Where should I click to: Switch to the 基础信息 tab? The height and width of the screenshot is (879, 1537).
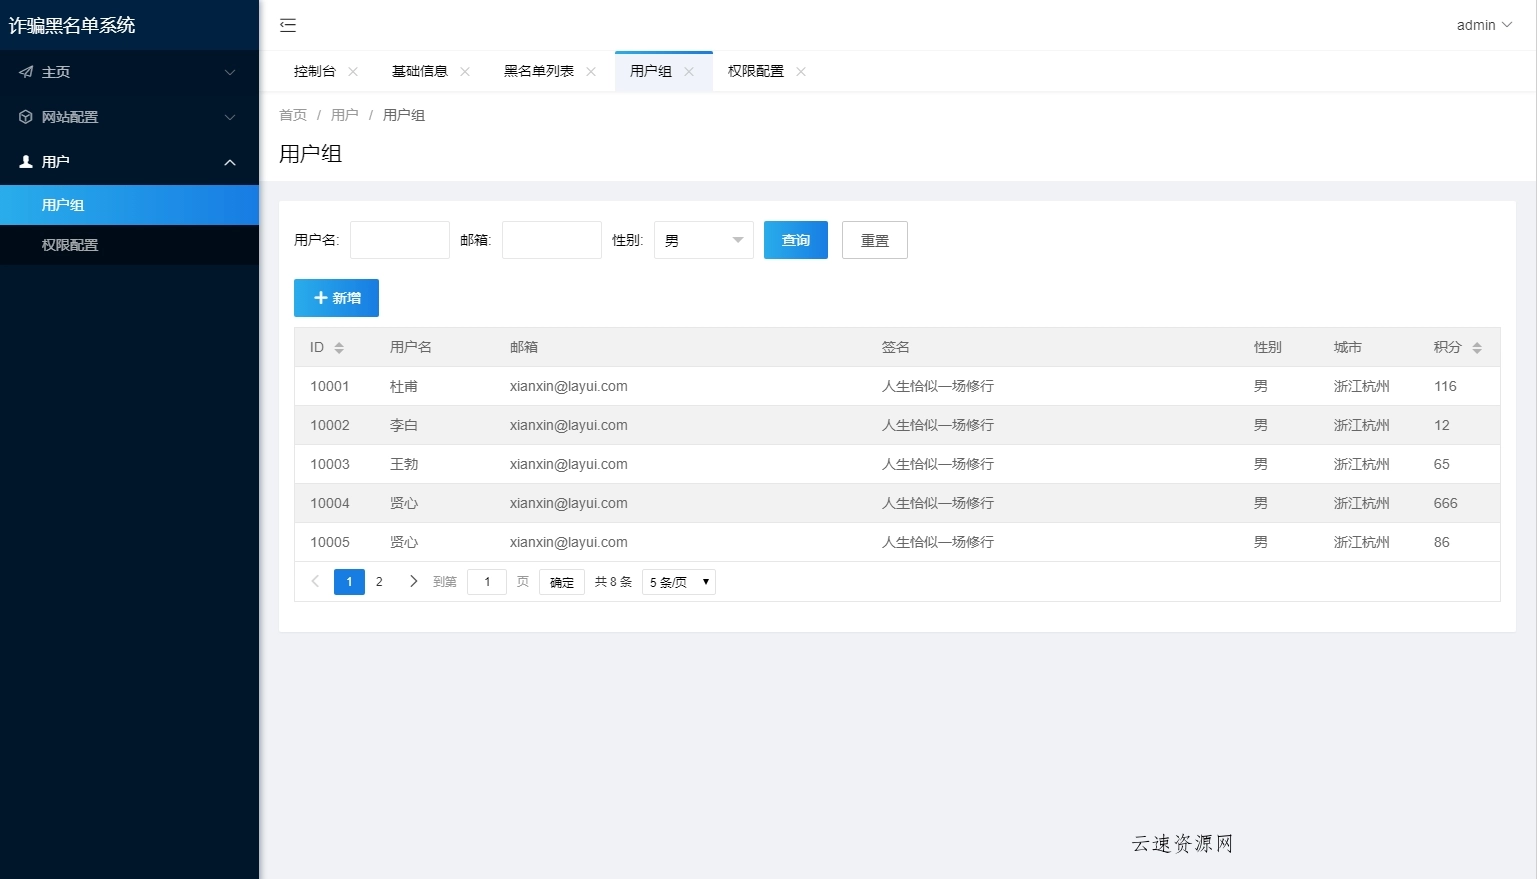coord(420,71)
